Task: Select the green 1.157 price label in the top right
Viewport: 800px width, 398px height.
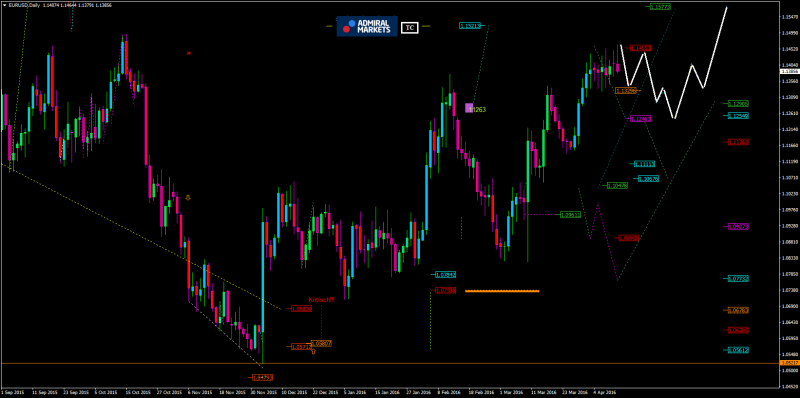Action: click(x=660, y=7)
